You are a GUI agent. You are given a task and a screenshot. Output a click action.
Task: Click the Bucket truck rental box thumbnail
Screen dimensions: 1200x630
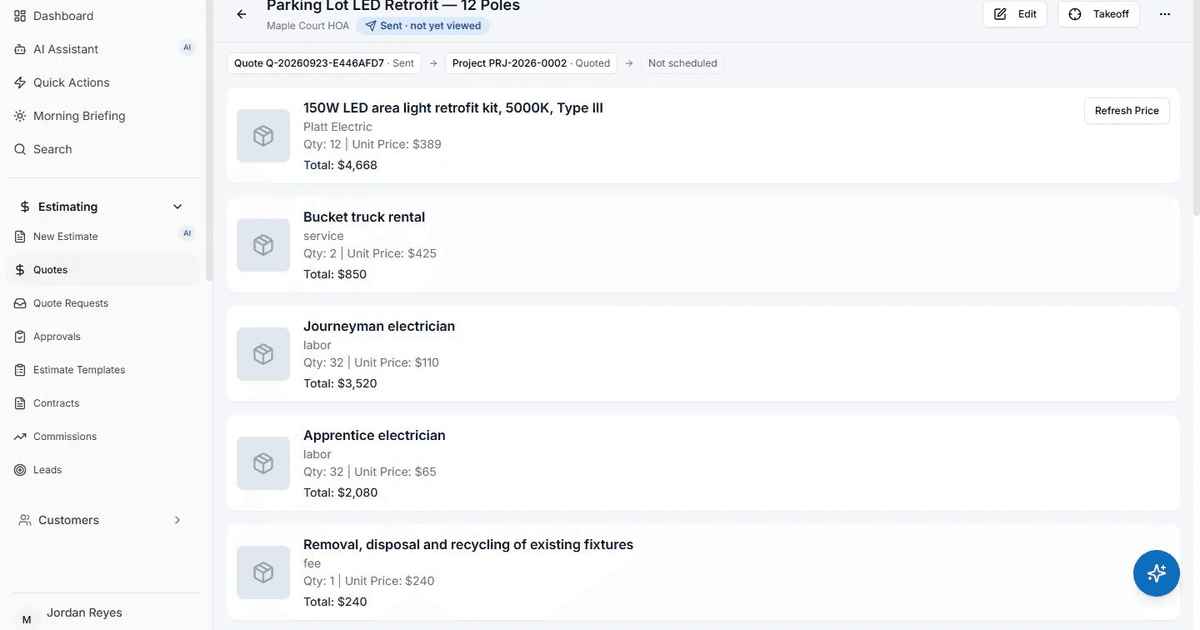point(263,245)
